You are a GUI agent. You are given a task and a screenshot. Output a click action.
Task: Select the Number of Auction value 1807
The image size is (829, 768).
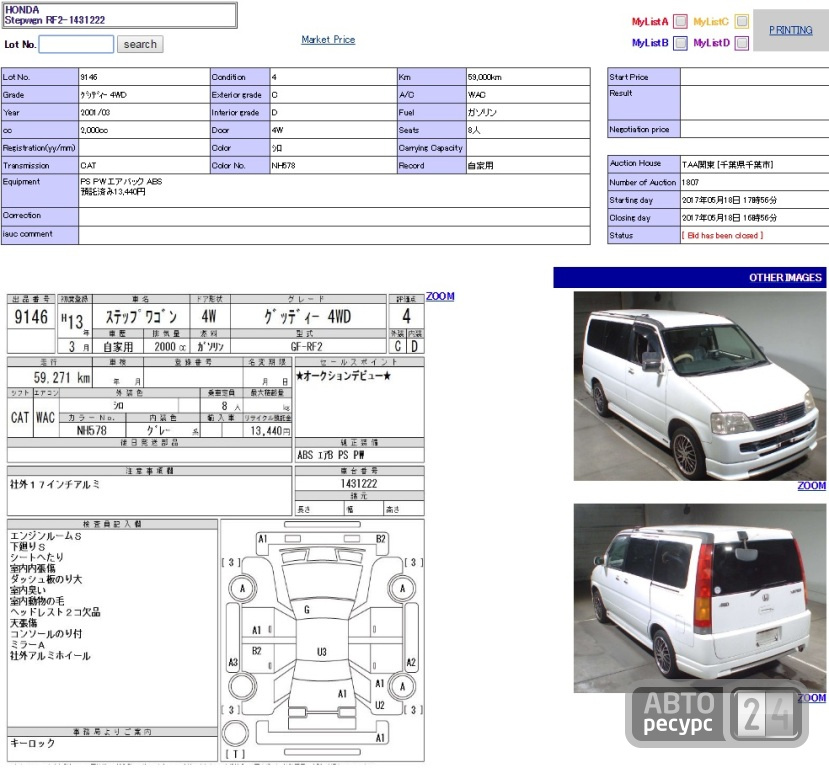[x=690, y=182]
